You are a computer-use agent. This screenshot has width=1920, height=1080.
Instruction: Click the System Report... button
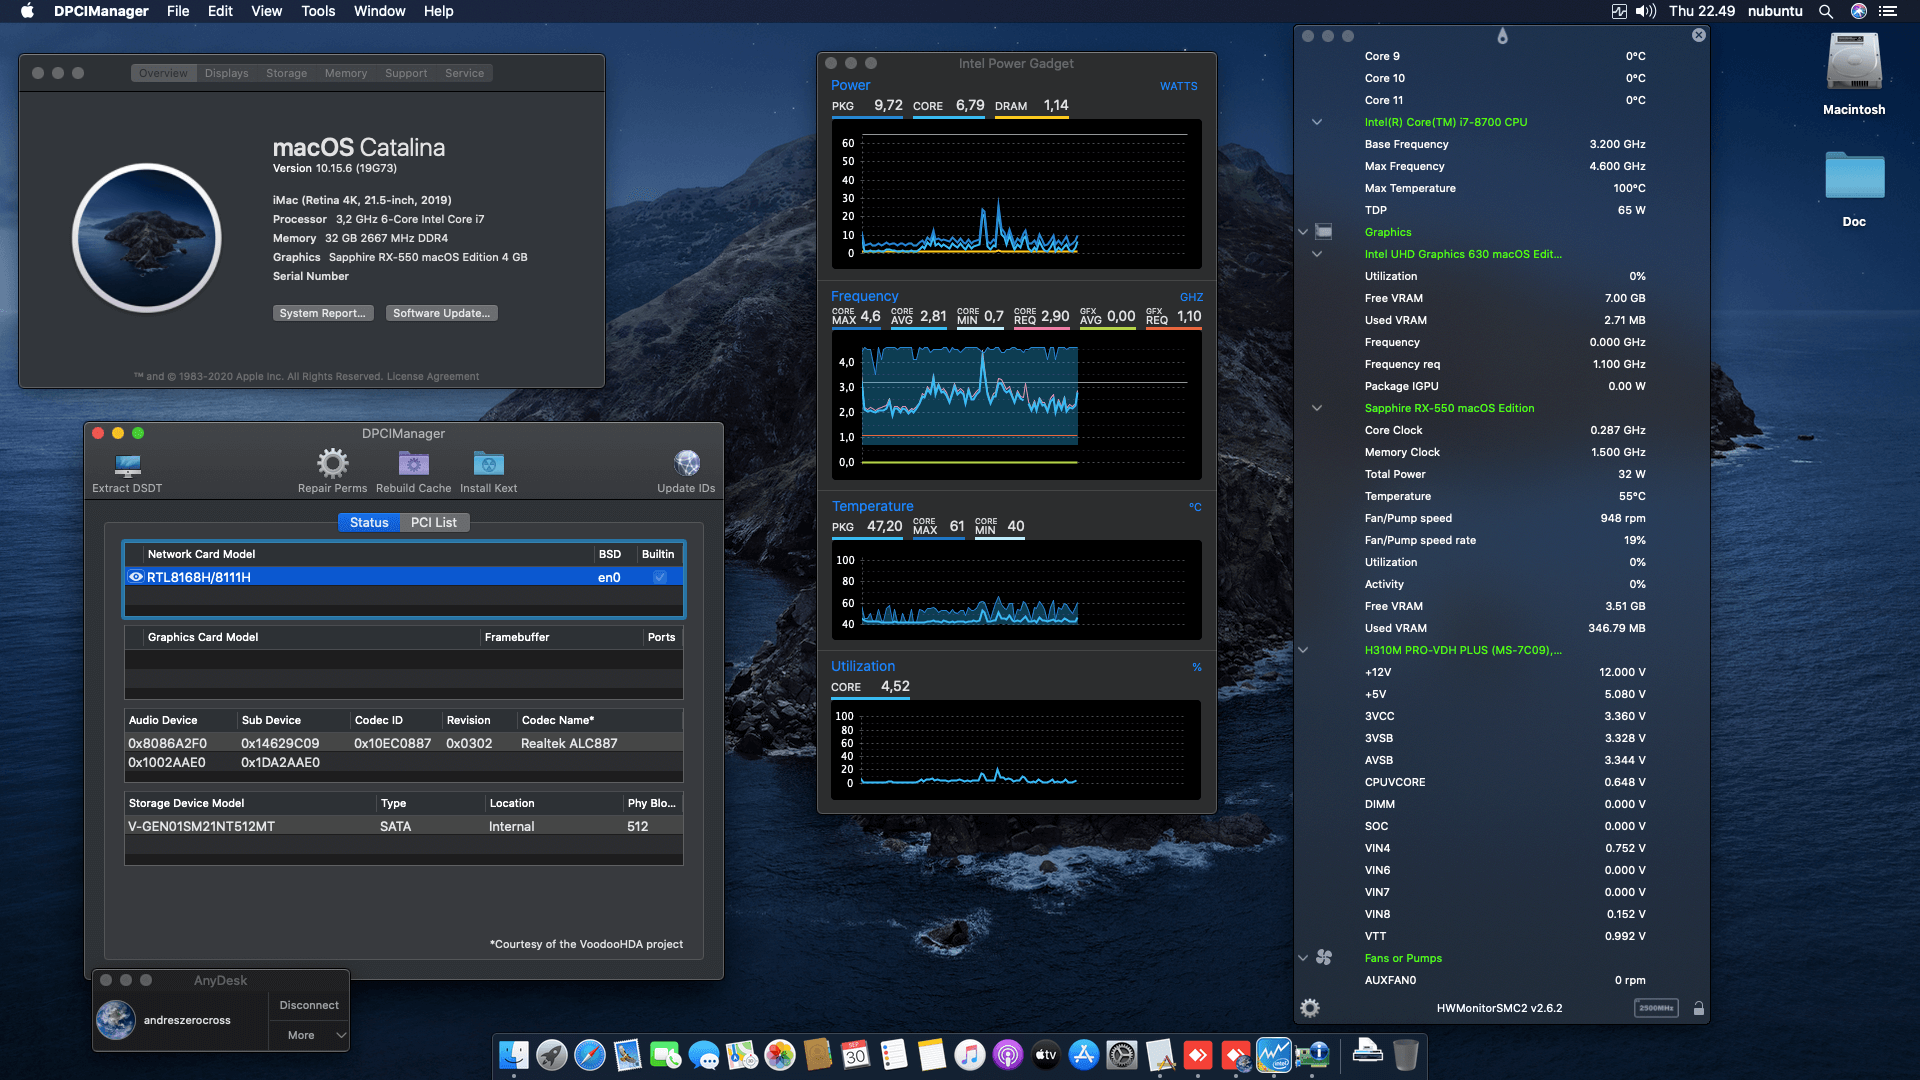coord(323,313)
